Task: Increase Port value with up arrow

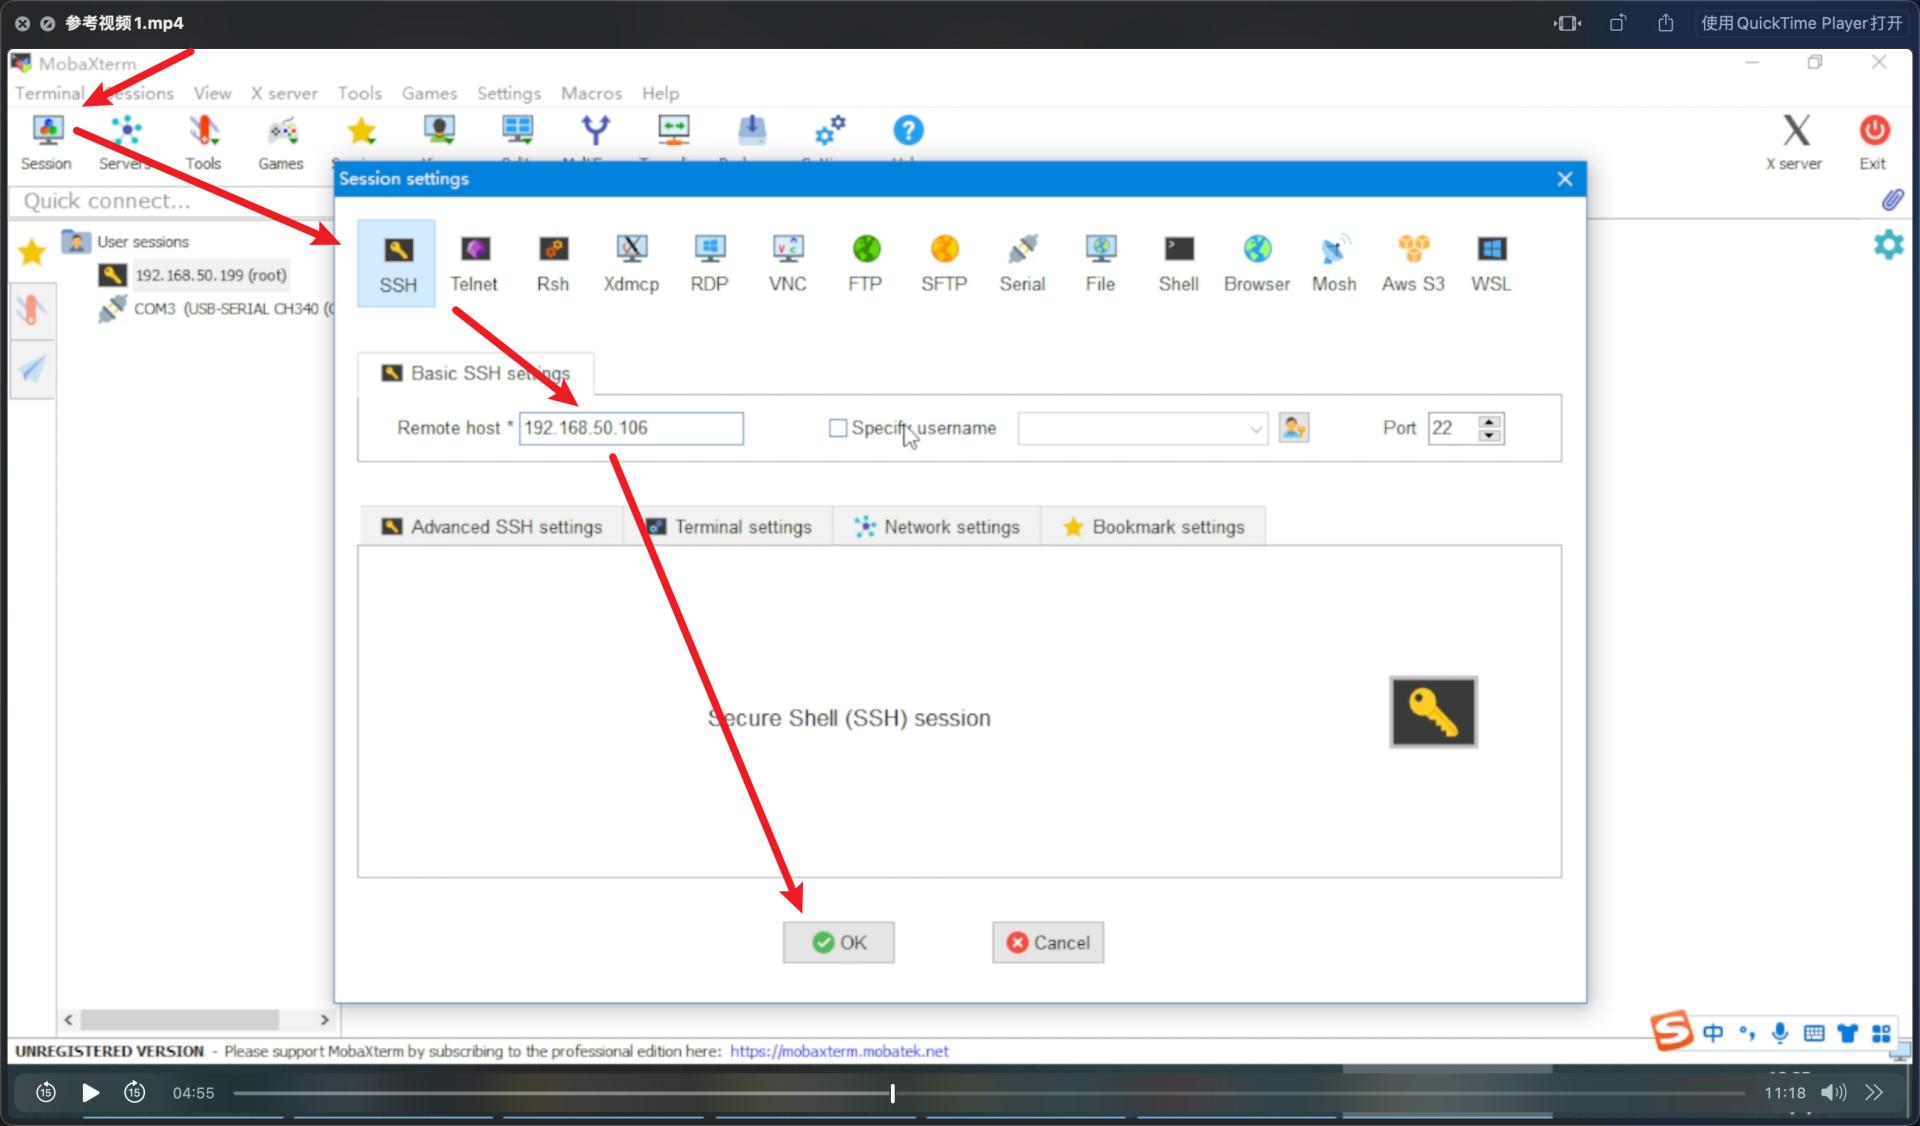Action: click(x=1490, y=421)
